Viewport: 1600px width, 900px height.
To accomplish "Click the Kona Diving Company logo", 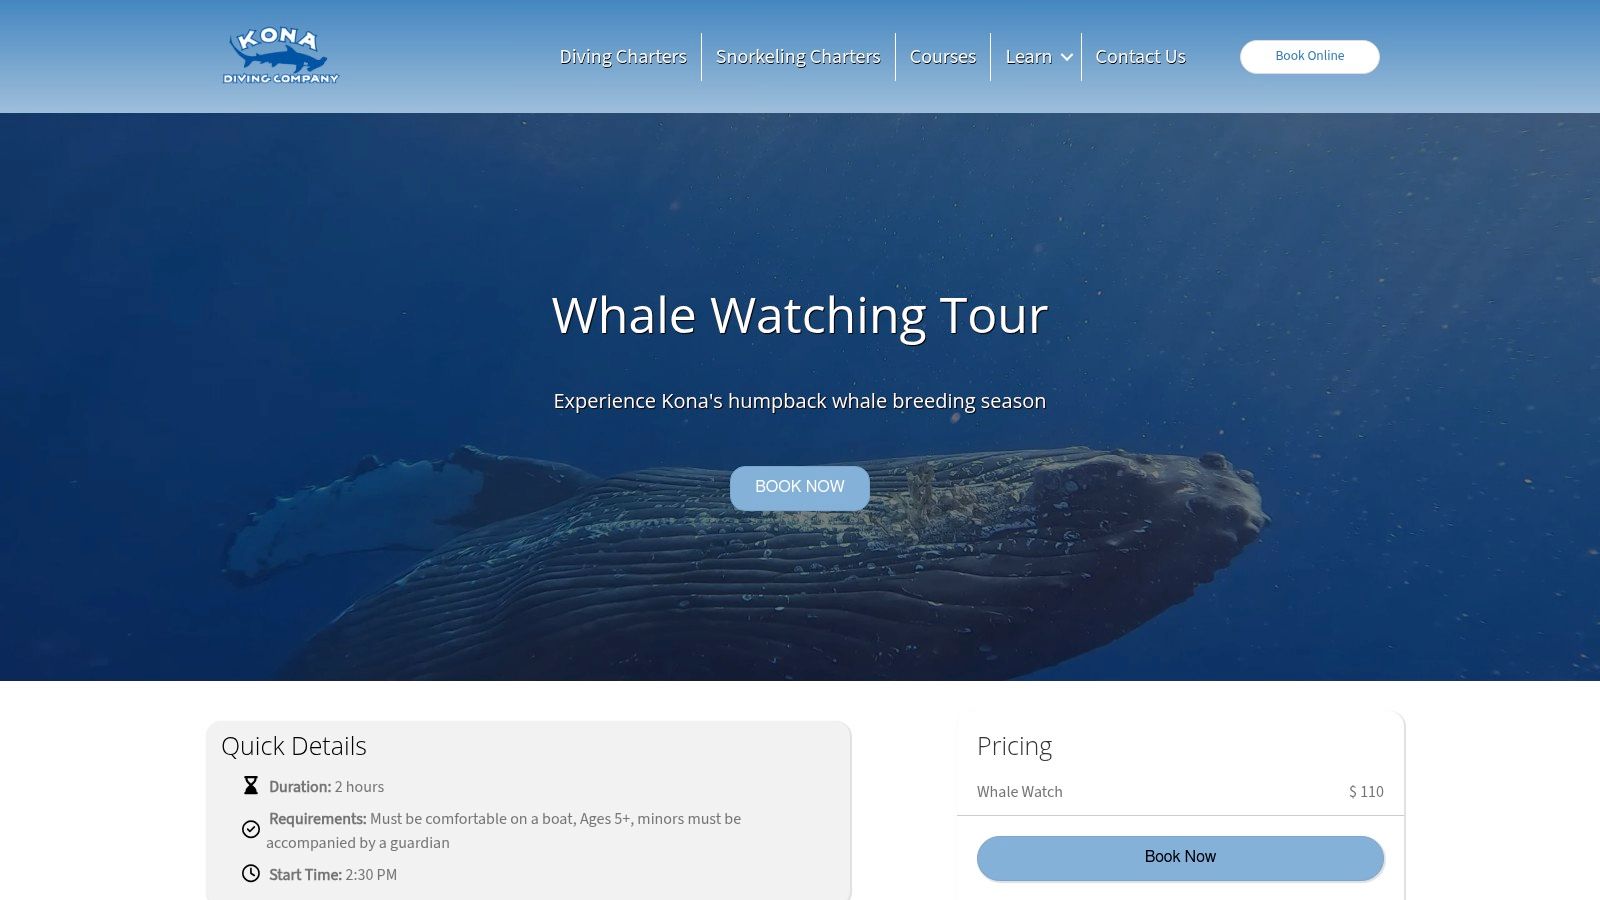I will 281,56.
